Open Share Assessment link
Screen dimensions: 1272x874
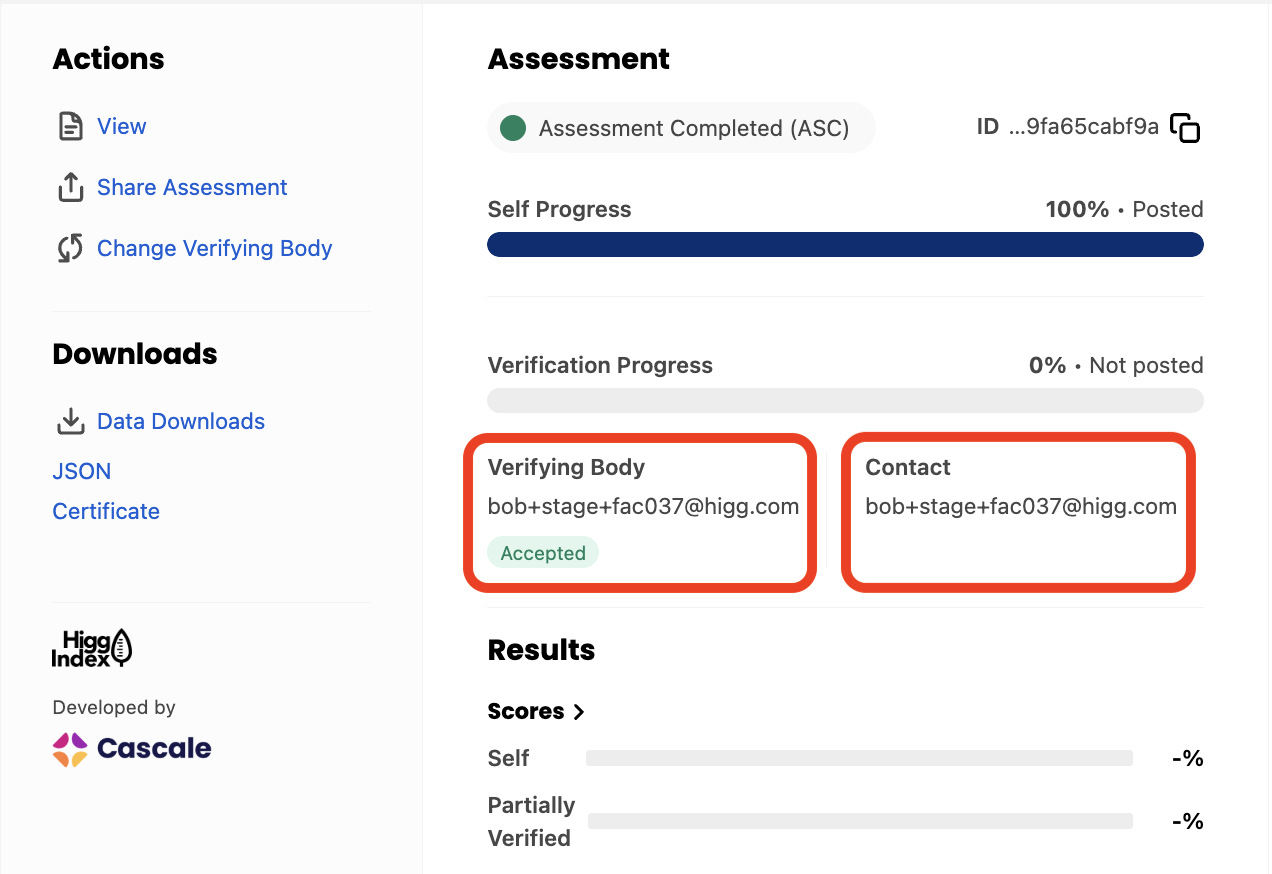click(192, 188)
